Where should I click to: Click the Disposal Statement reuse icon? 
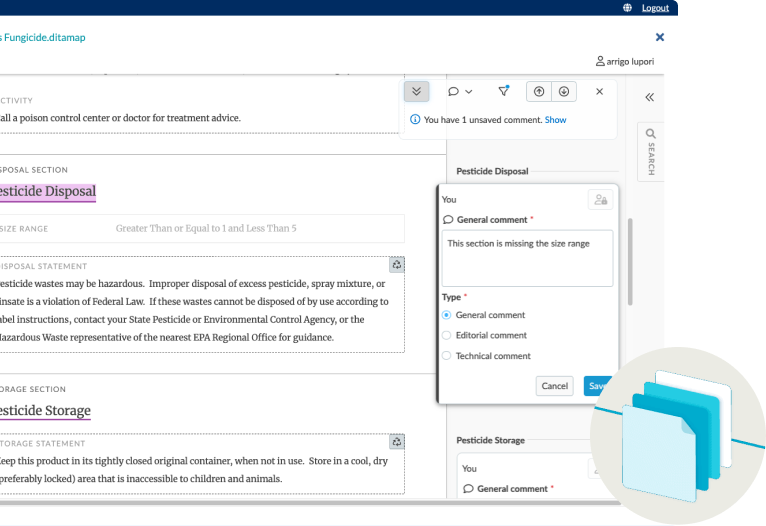click(397, 265)
